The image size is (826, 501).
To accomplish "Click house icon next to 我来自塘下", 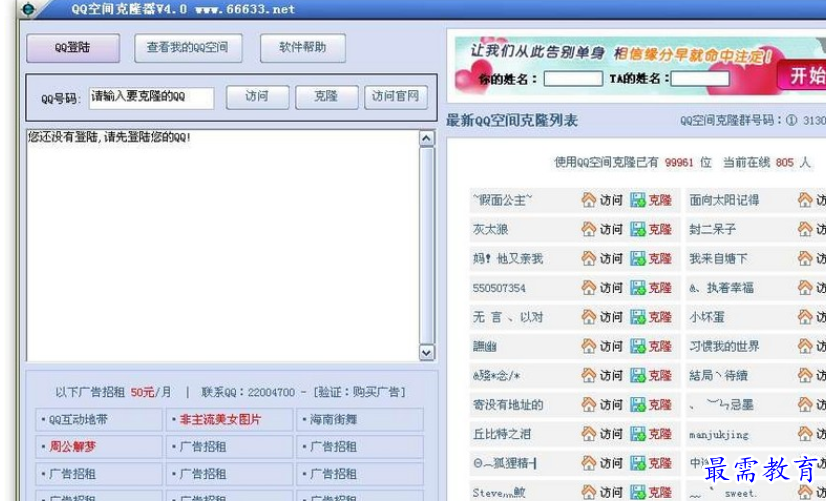I will [x=805, y=259].
